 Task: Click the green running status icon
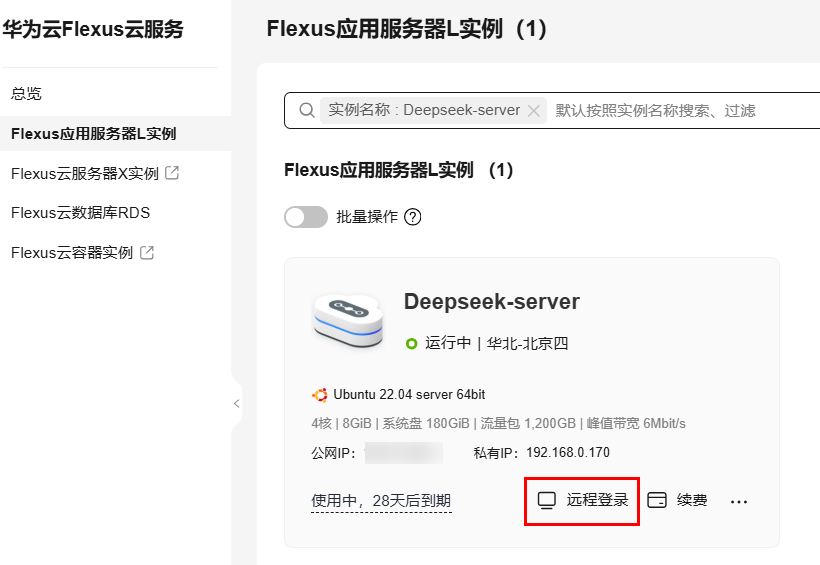click(x=411, y=344)
